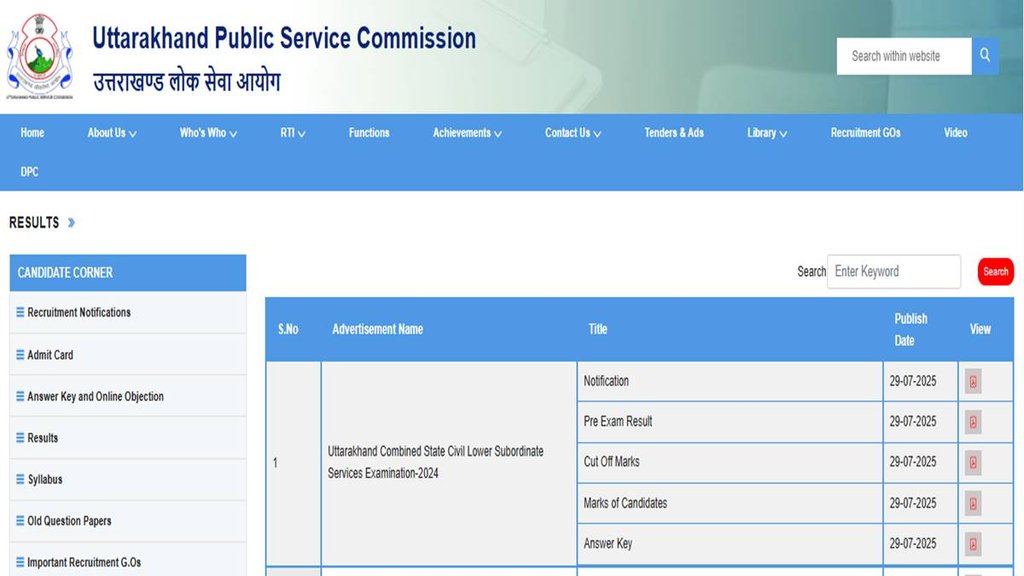Open the PDF icon for Cut Off Marks
1024x576 pixels.
pos(973,463)
